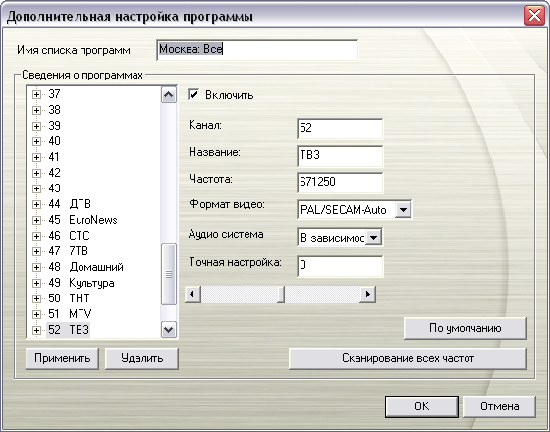
Task: Click the По умолчанию button
Action: tap(465, 328)
